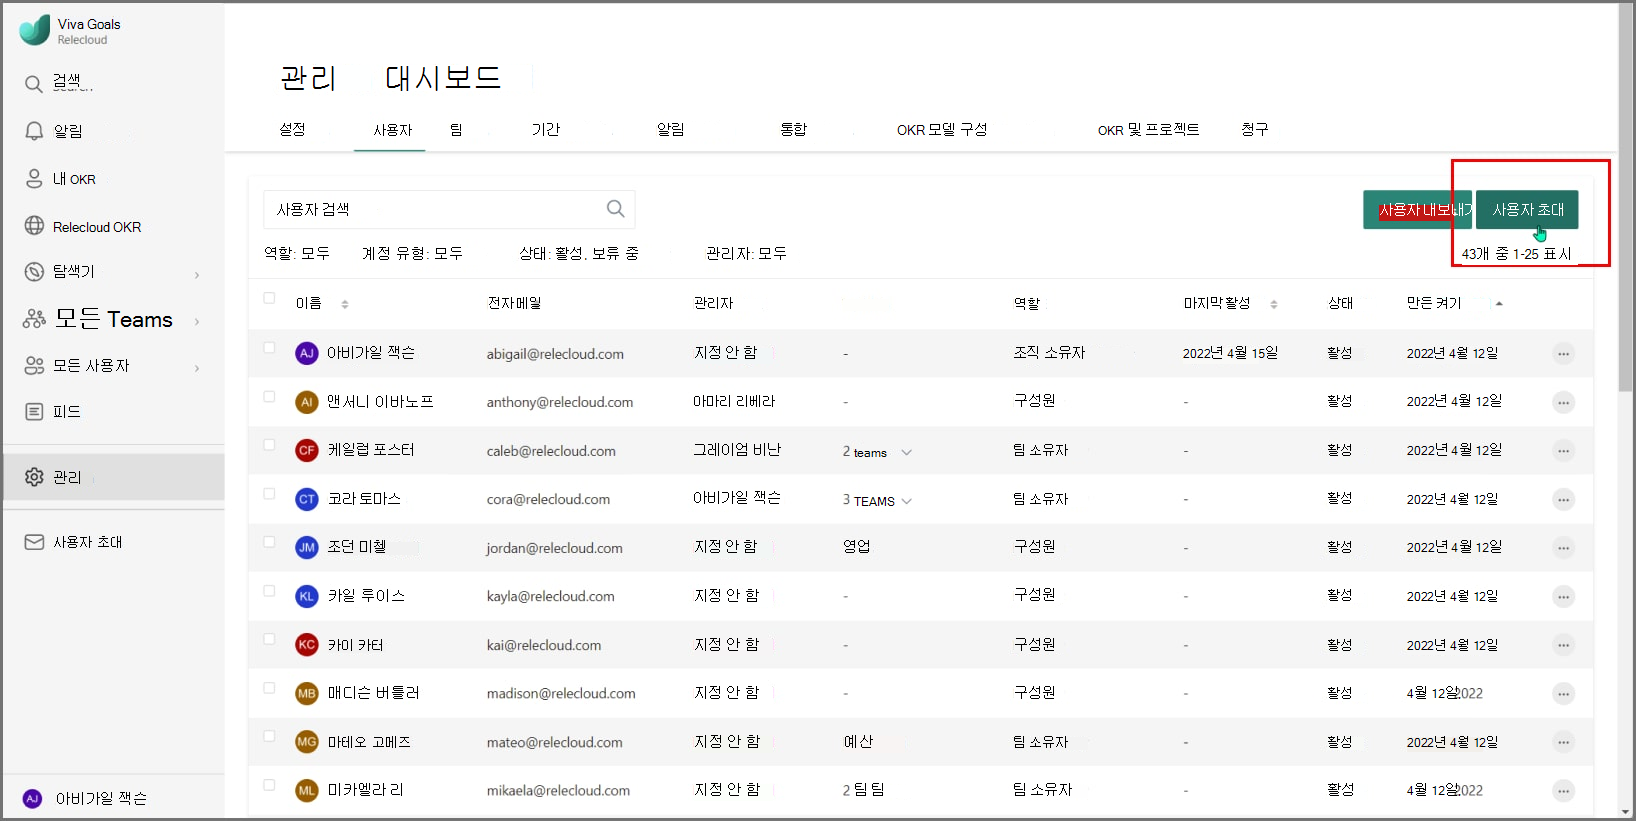Open Relecloud OKR globe icon
This screenshot has height=821, width=1636.
pyautogui.click(x=34, y=226)
